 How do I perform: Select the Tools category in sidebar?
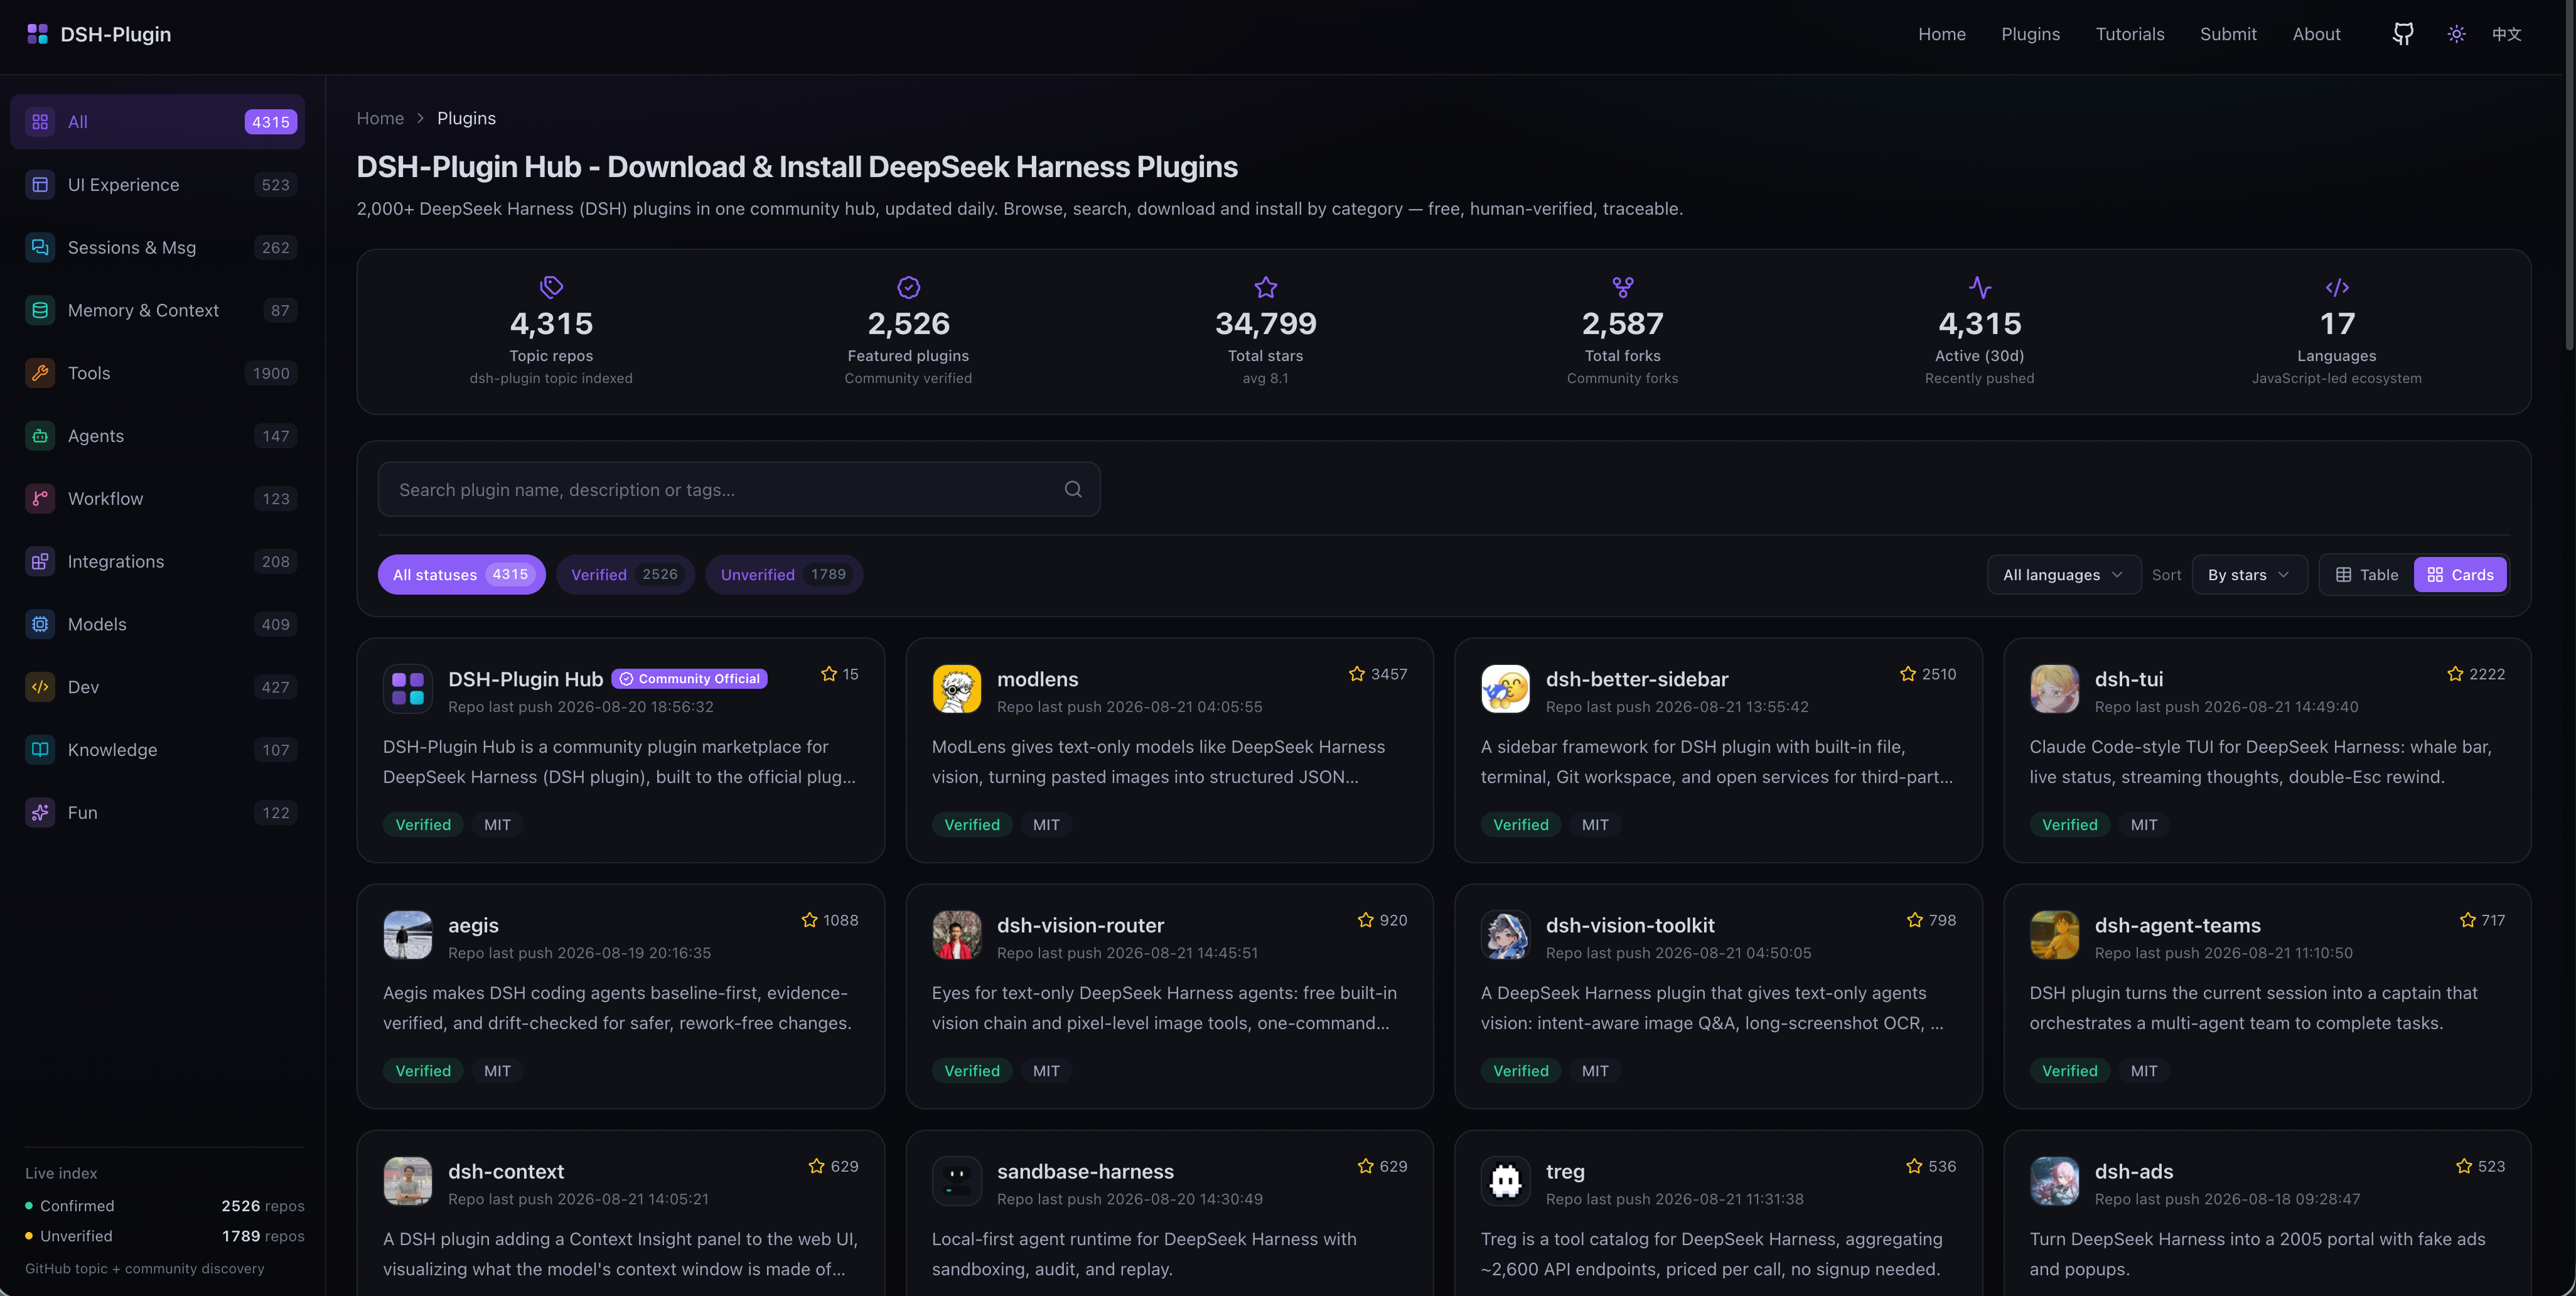tap(158, 373)
